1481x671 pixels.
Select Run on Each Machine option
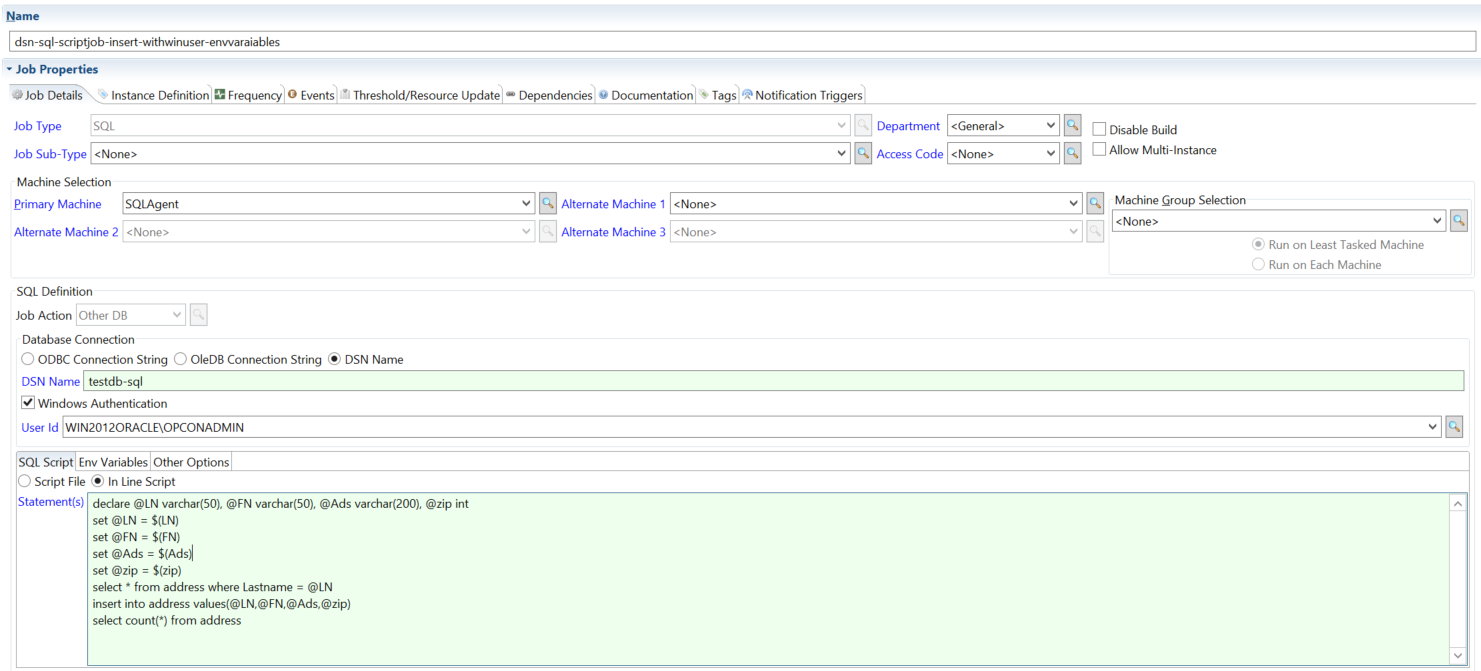[x=1258, y=265]
